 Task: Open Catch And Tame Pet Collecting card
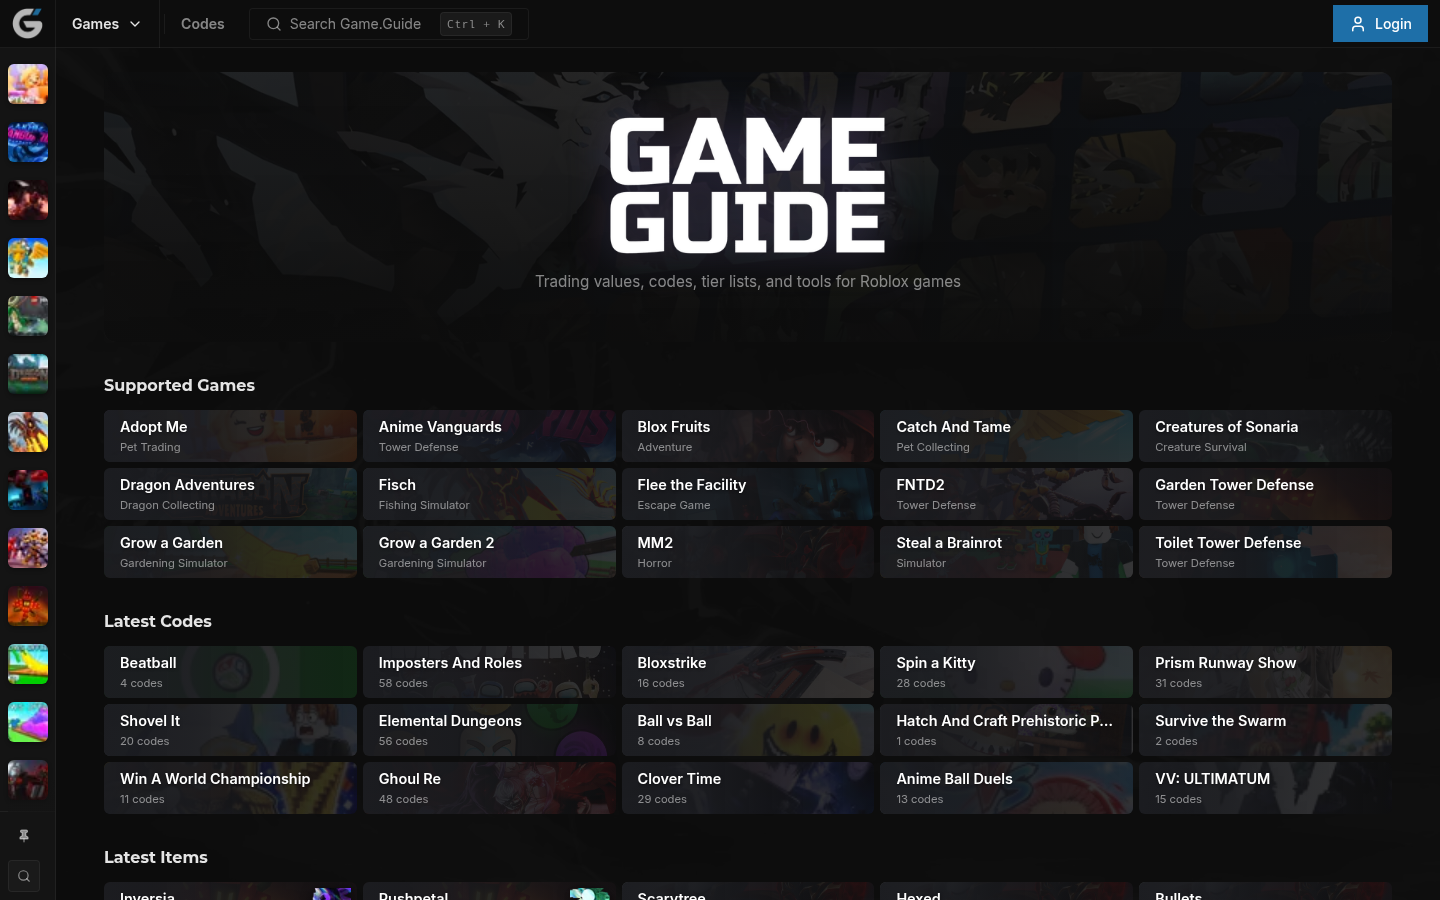[x=1006, y=436]
